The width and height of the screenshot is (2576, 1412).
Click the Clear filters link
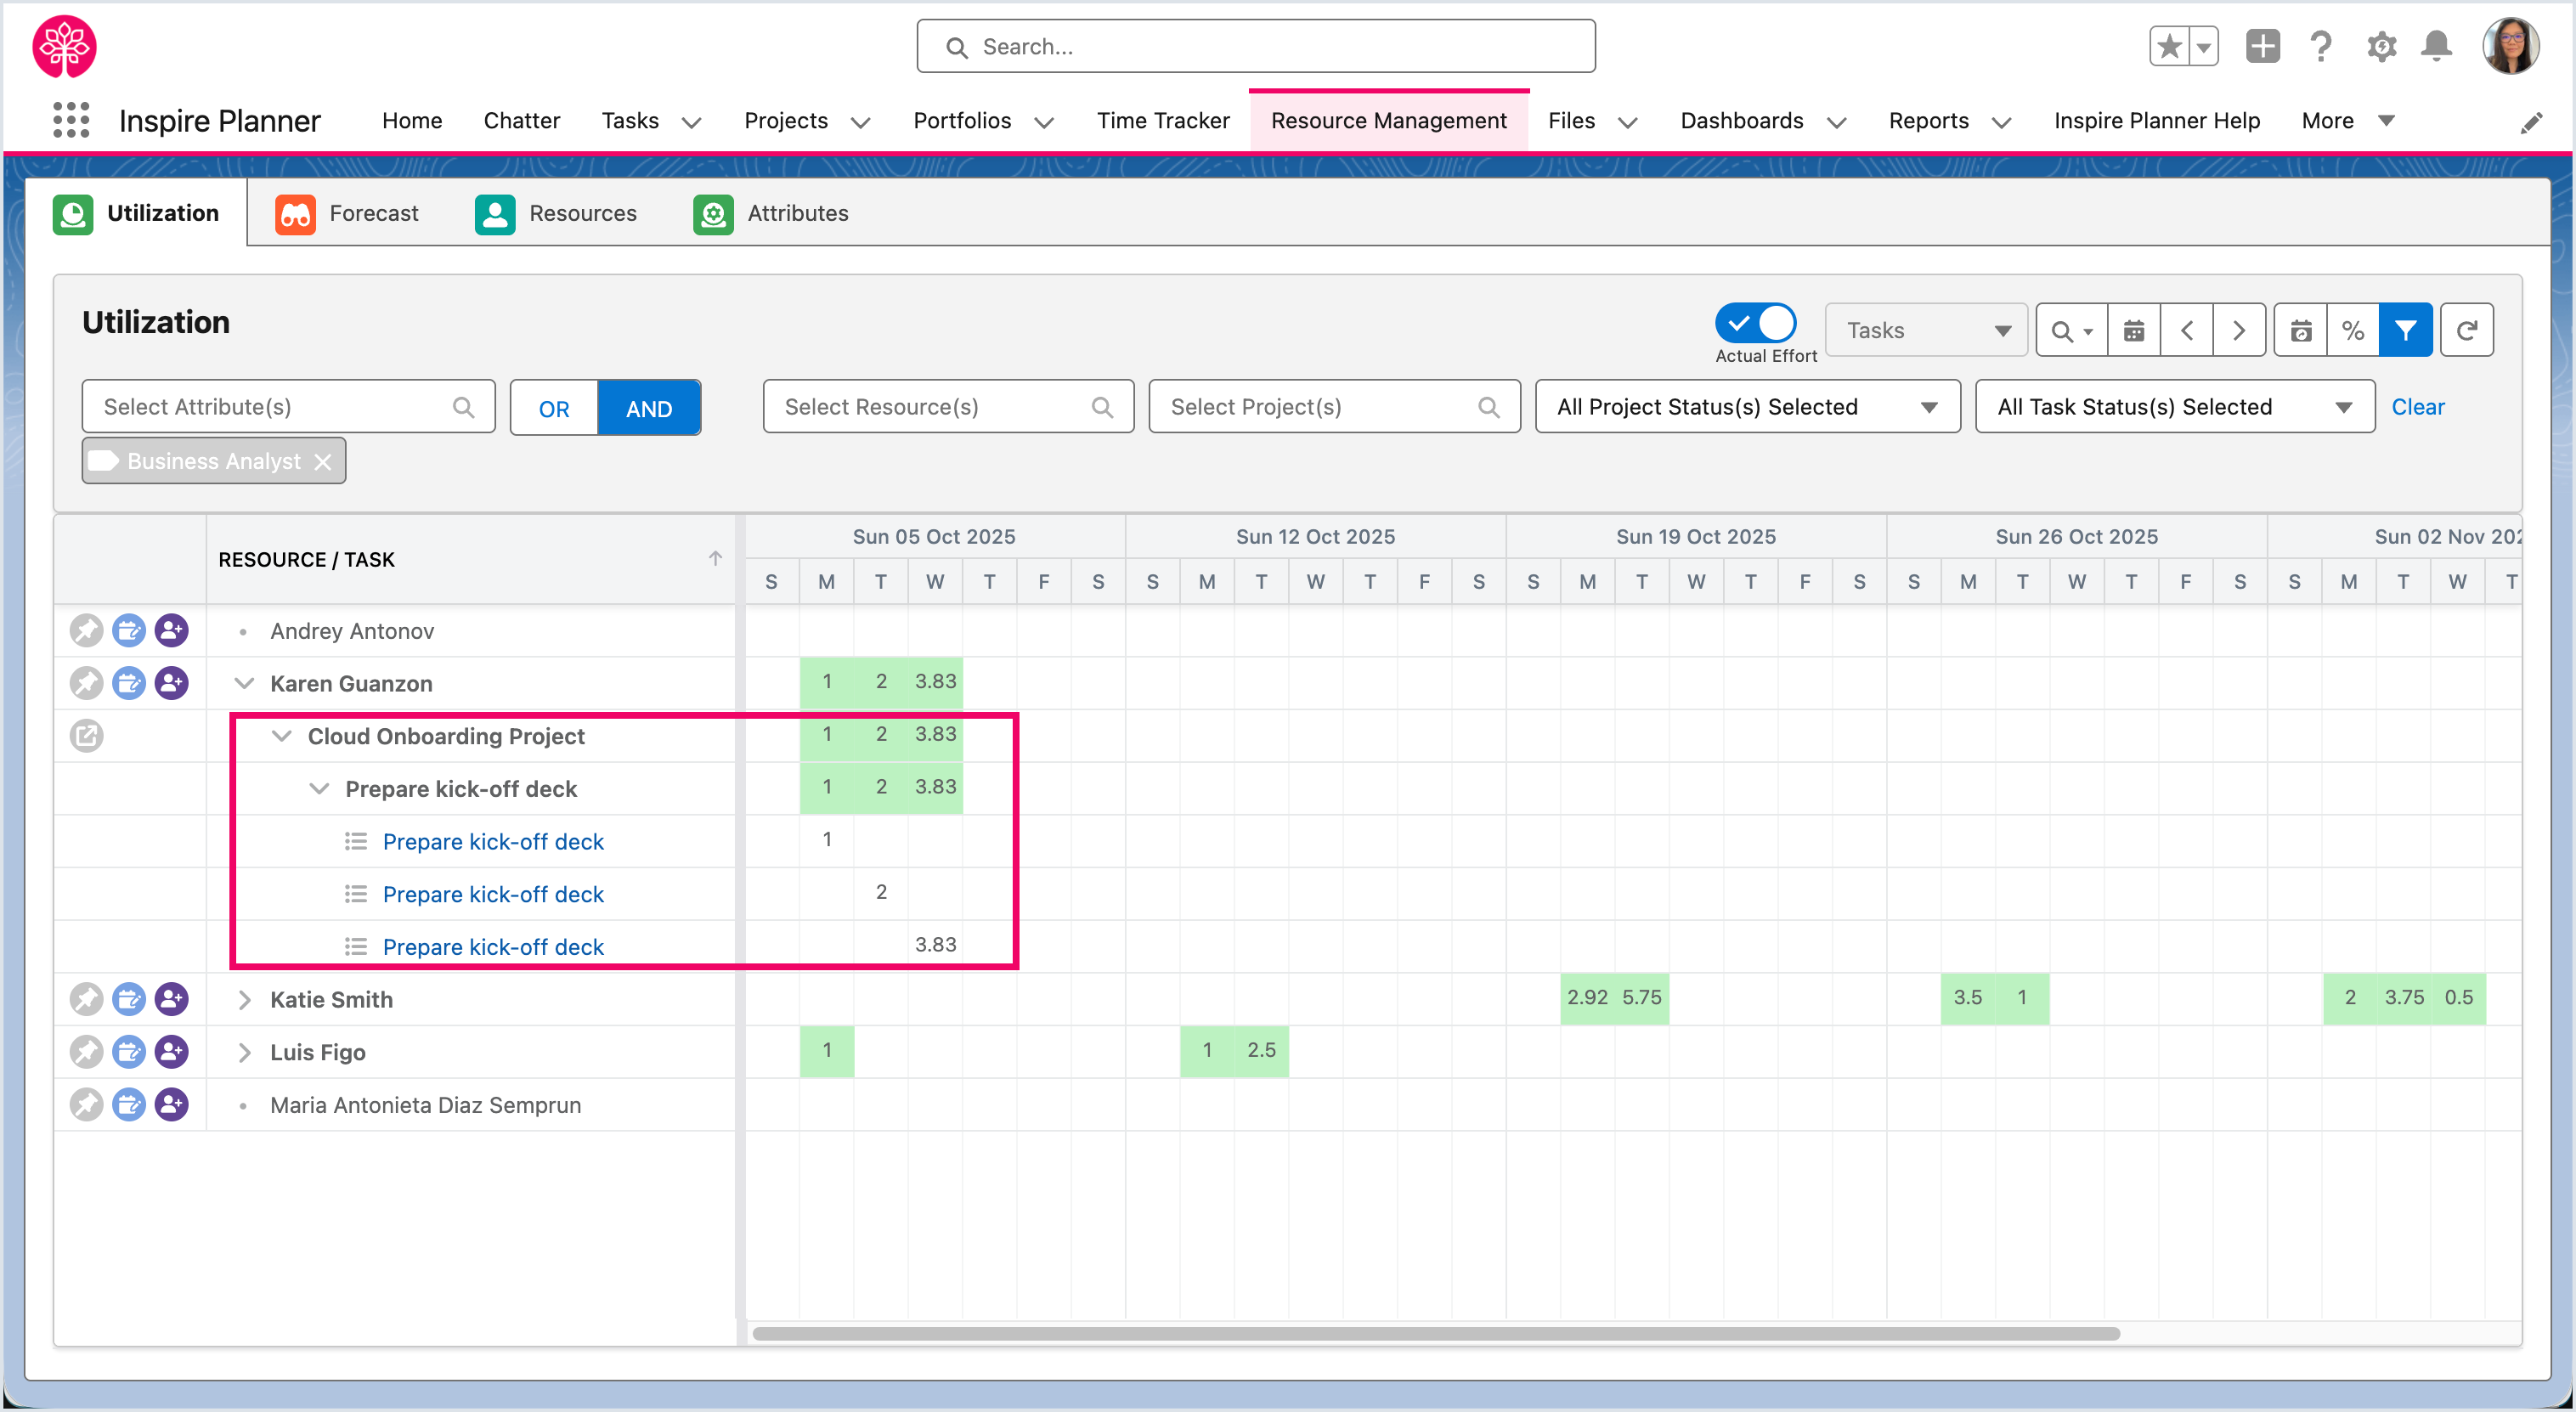click(2417, 407)
